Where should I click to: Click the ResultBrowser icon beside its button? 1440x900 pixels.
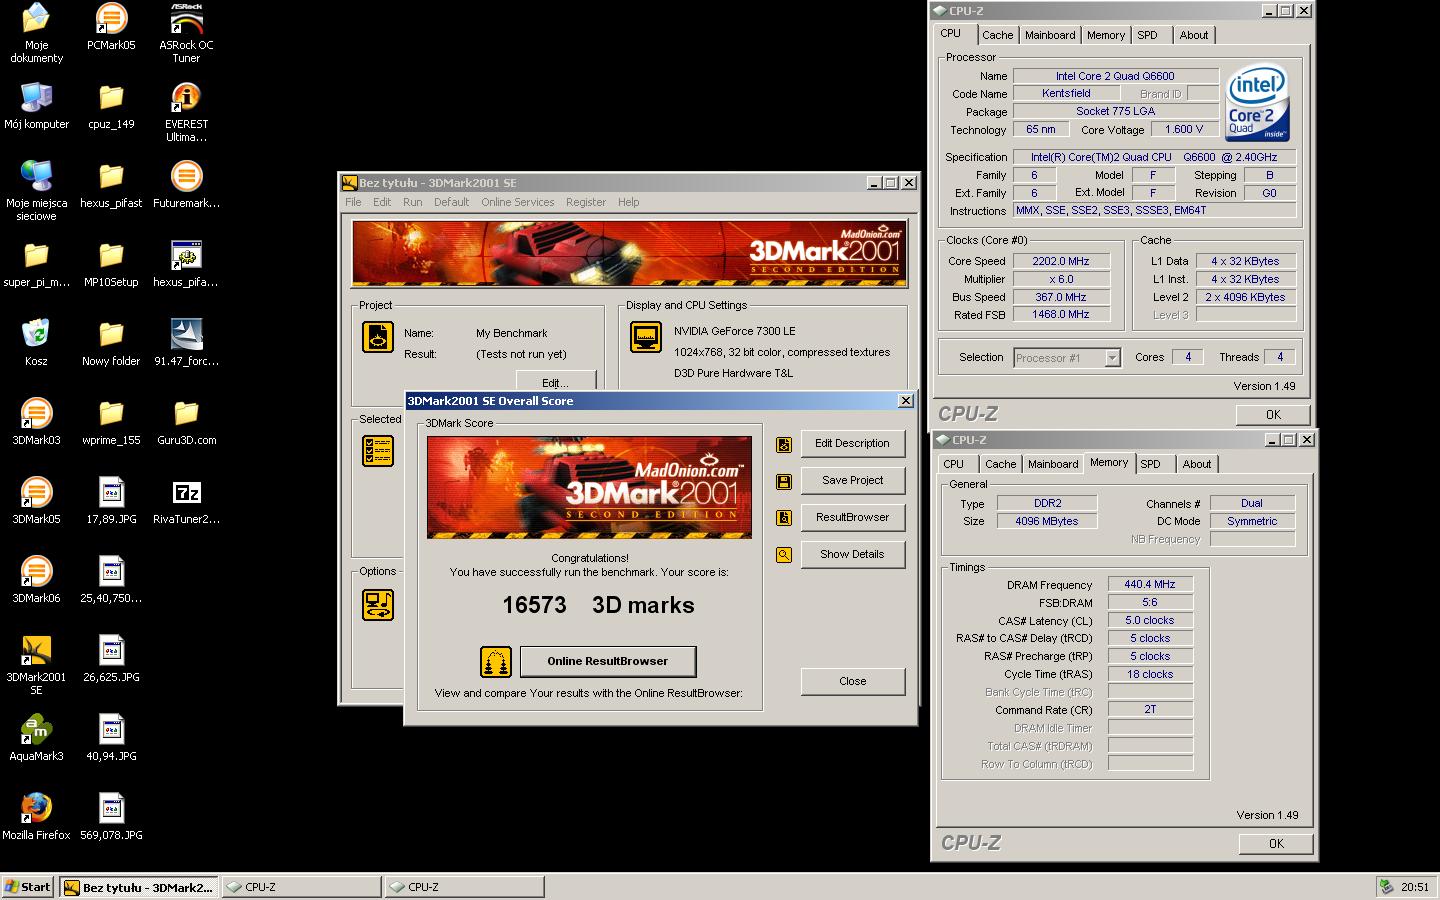[x=784, y=518]
